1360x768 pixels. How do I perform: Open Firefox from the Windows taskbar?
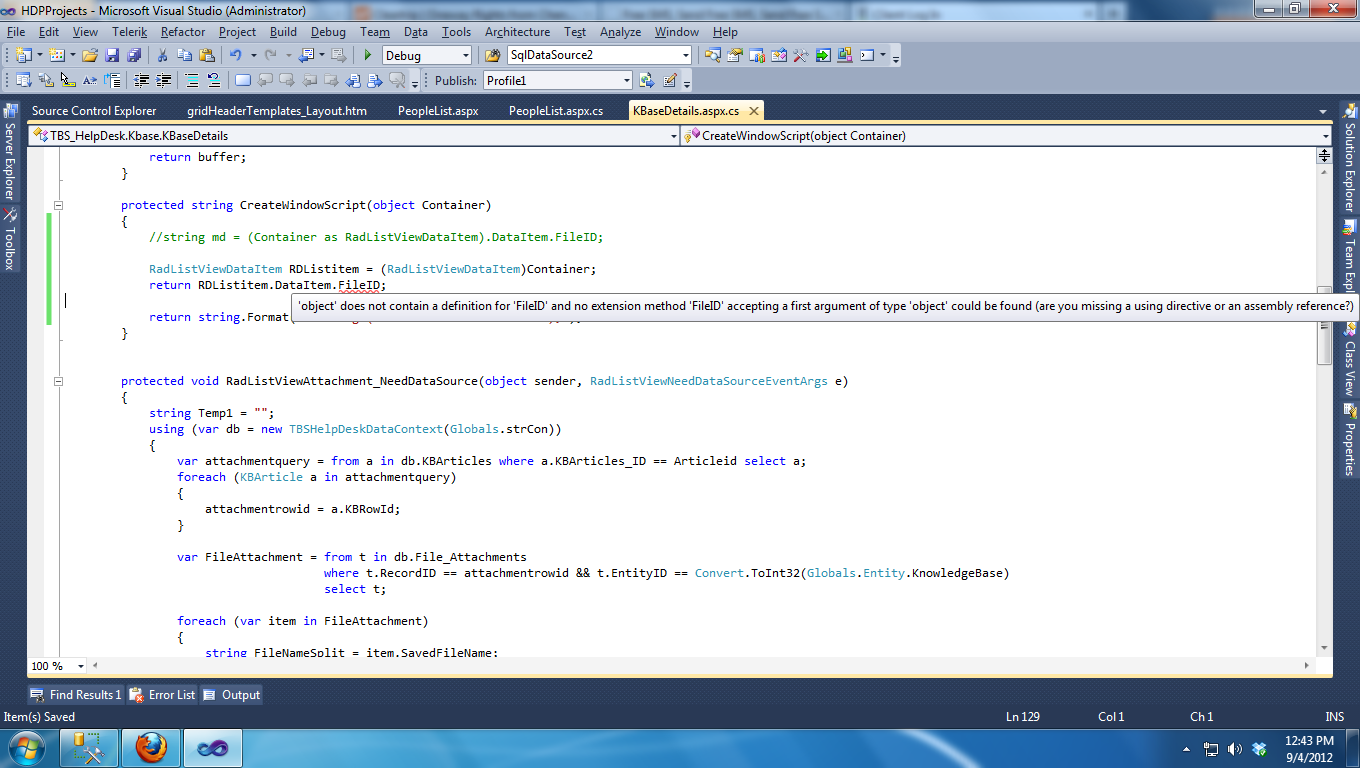(x=151, y=747)
